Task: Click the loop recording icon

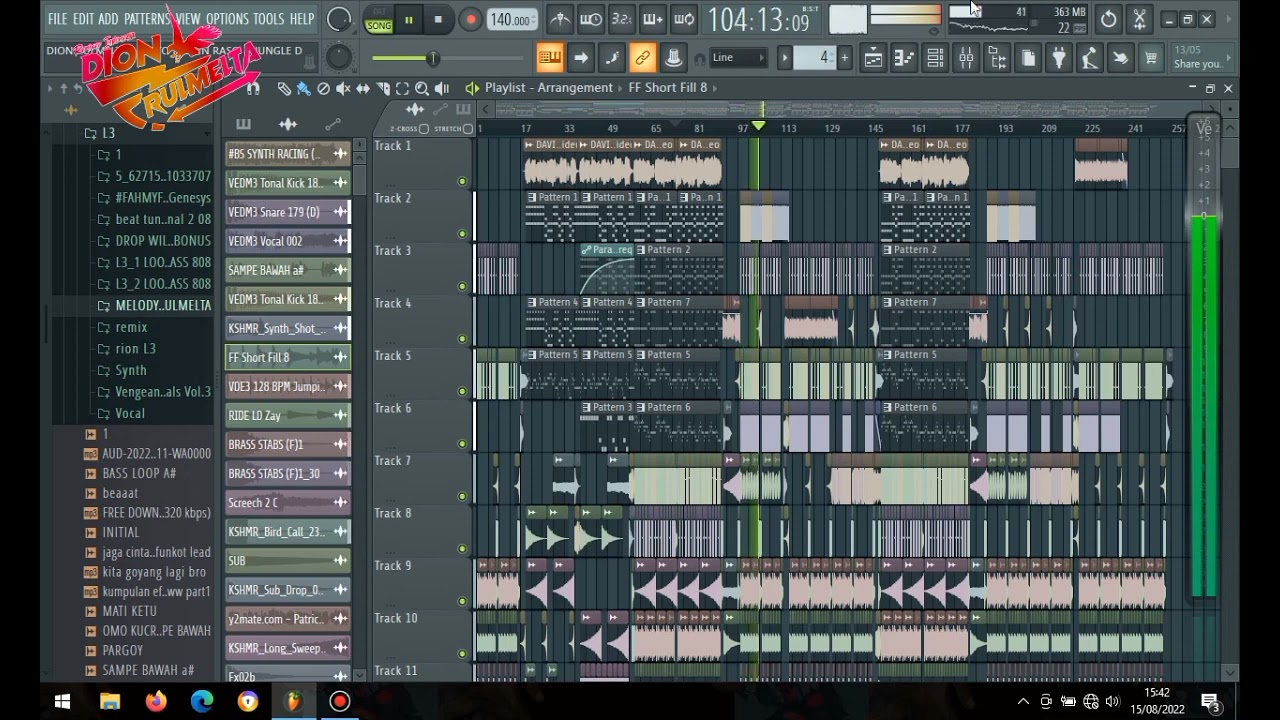Action: click(684, 19)
